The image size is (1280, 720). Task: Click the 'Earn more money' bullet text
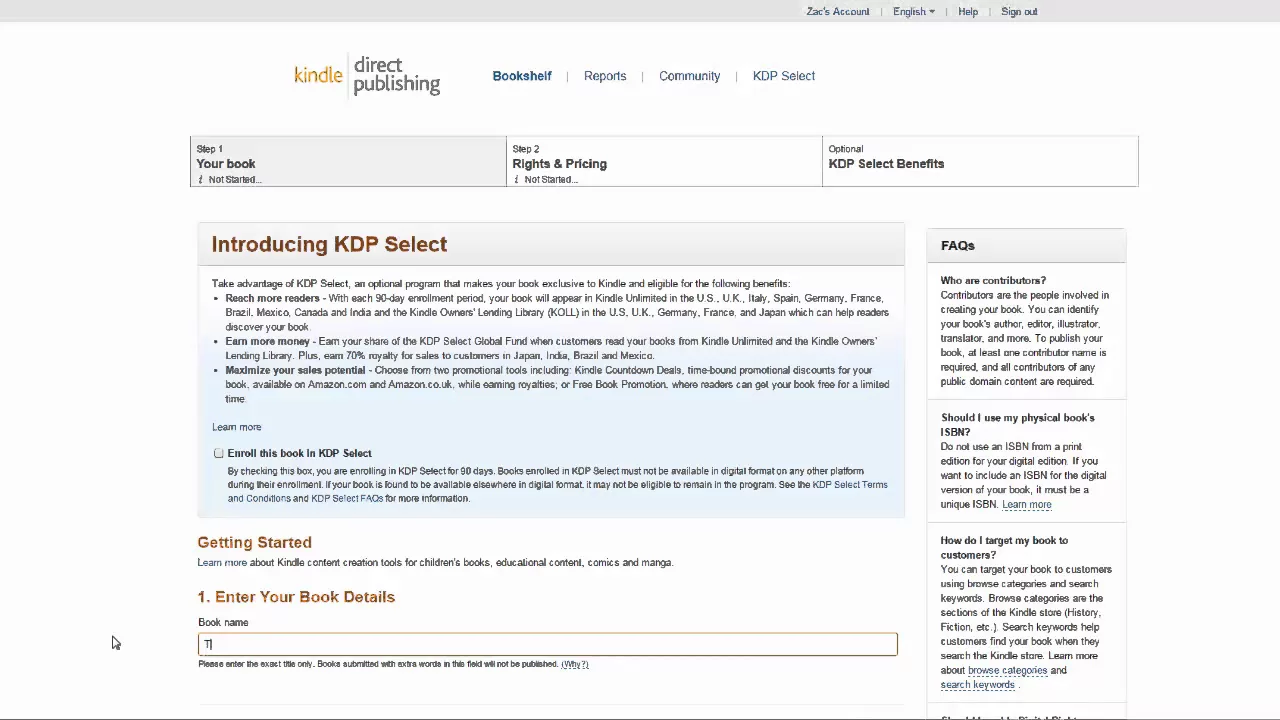pyautogui.click(x=267, y=342)
